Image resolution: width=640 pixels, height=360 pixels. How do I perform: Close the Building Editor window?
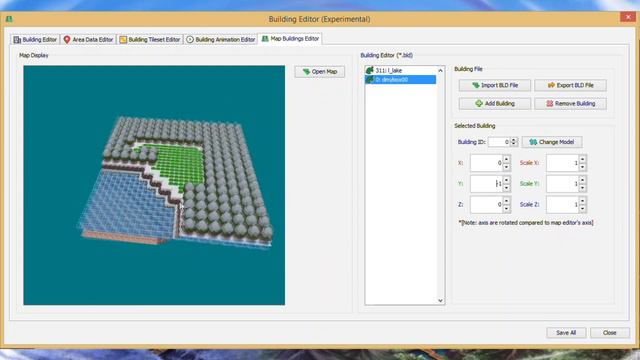coord(628,17)
